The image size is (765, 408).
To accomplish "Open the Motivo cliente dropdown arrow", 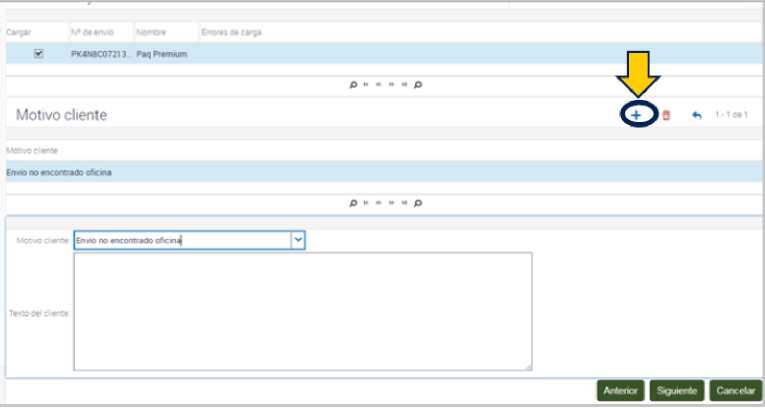I will pos(297,240).
